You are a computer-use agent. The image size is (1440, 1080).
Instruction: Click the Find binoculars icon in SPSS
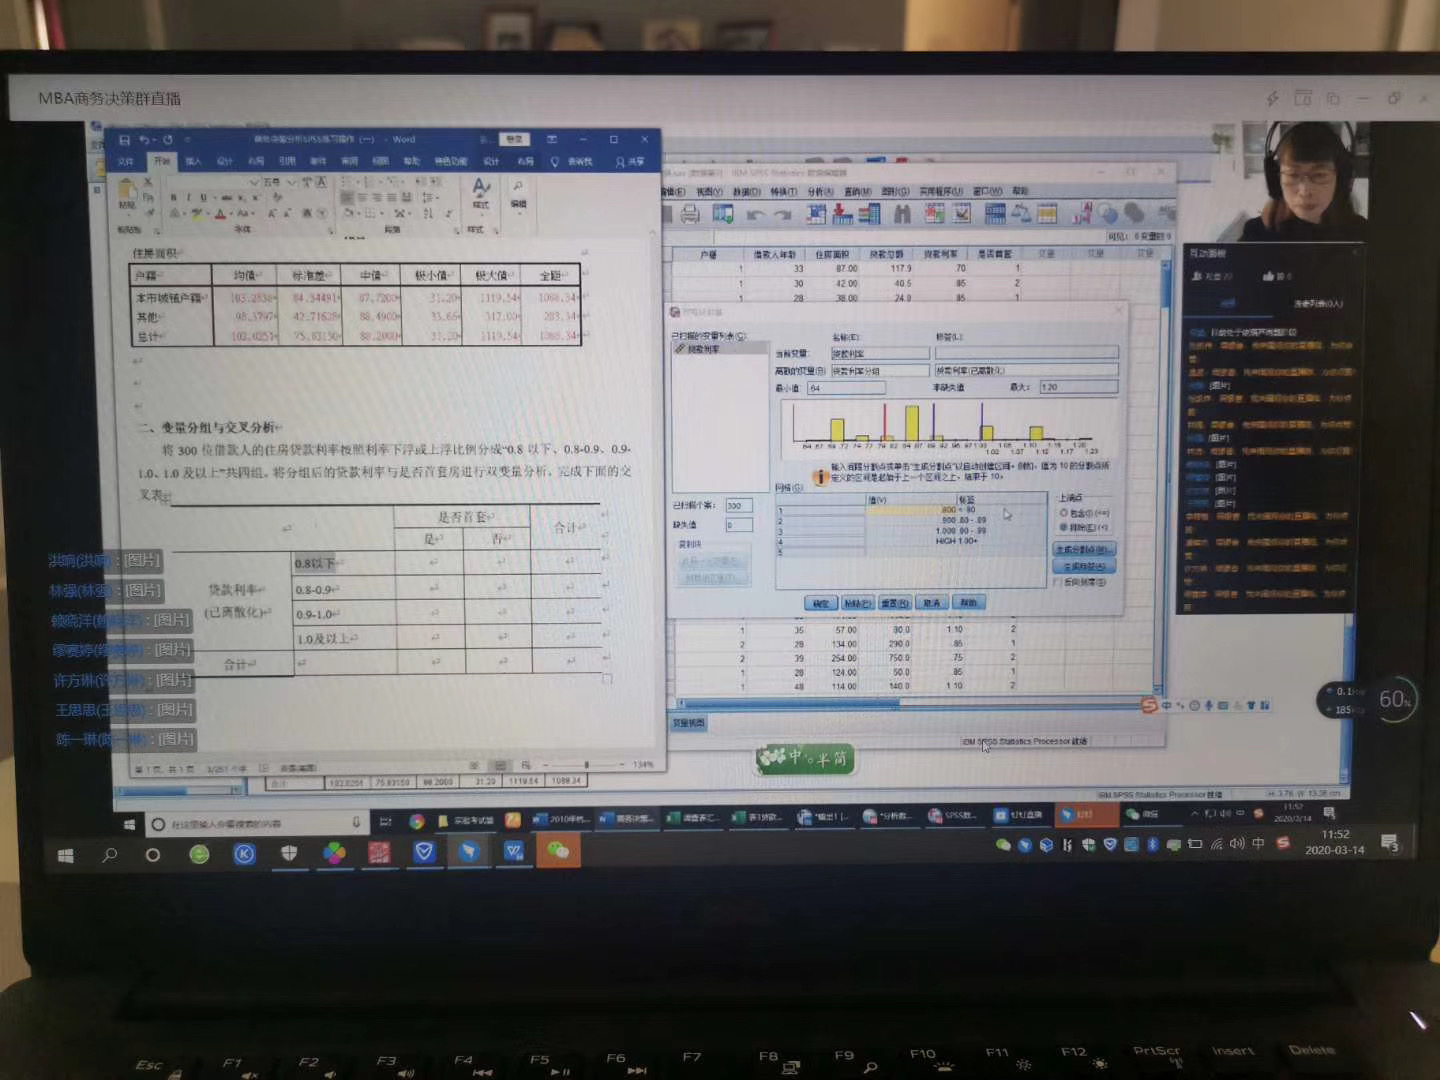902,213
